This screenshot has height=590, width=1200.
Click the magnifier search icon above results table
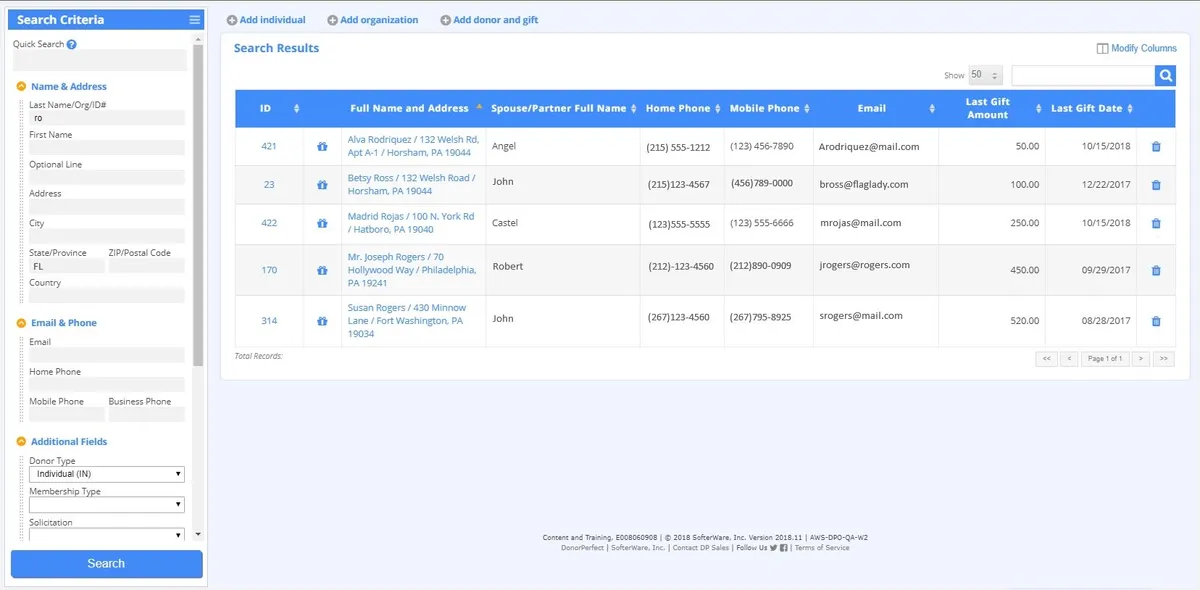[1165, 76]
